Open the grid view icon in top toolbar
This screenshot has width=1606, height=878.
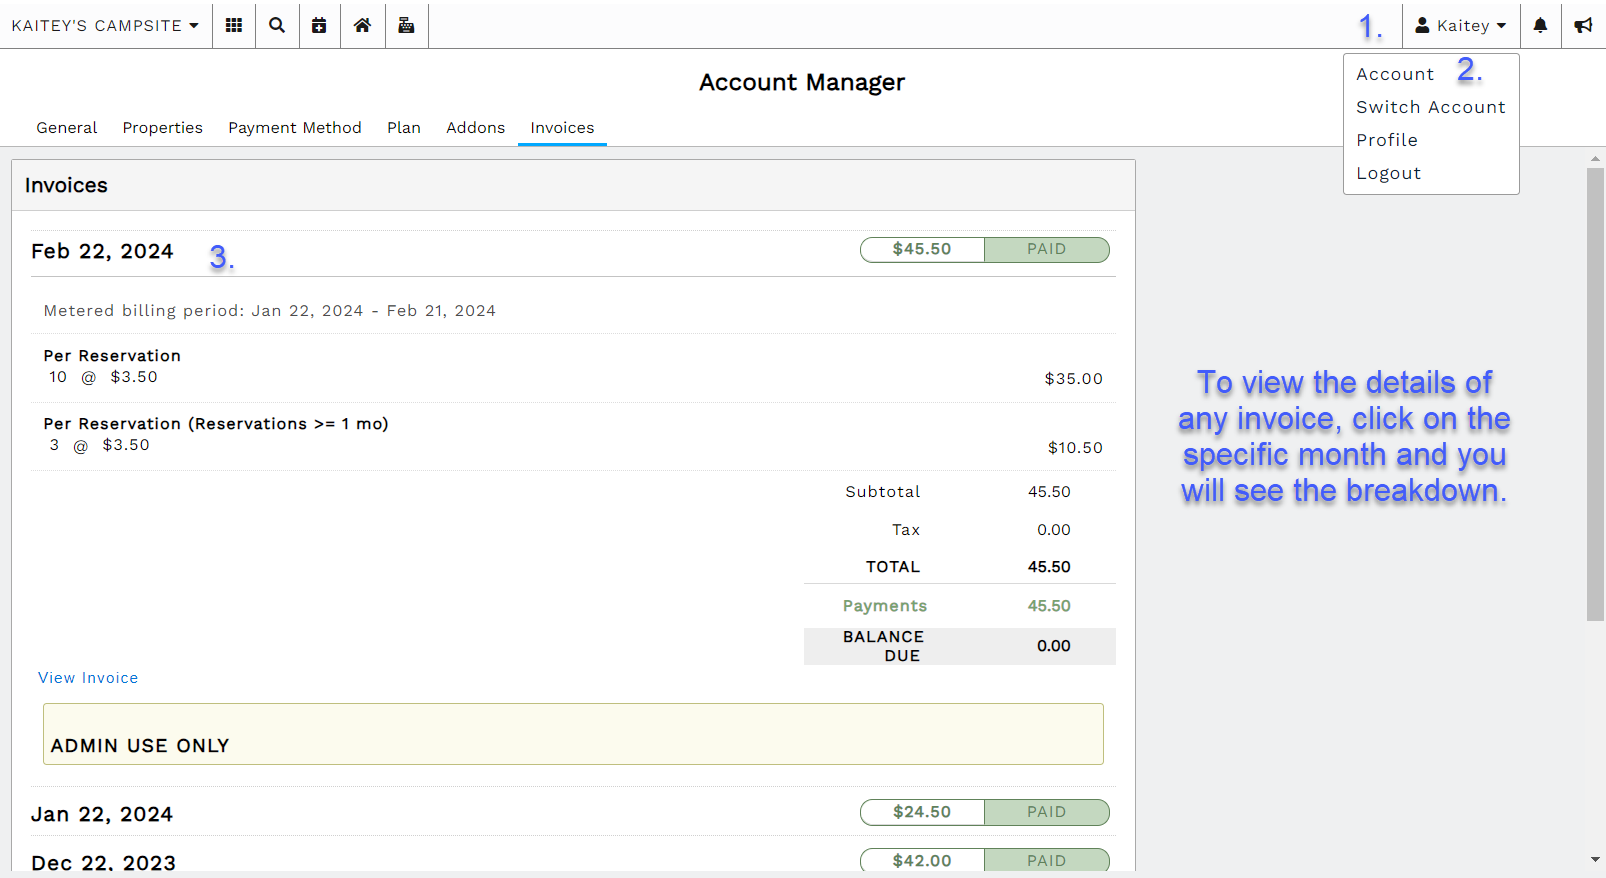(234, 25)
